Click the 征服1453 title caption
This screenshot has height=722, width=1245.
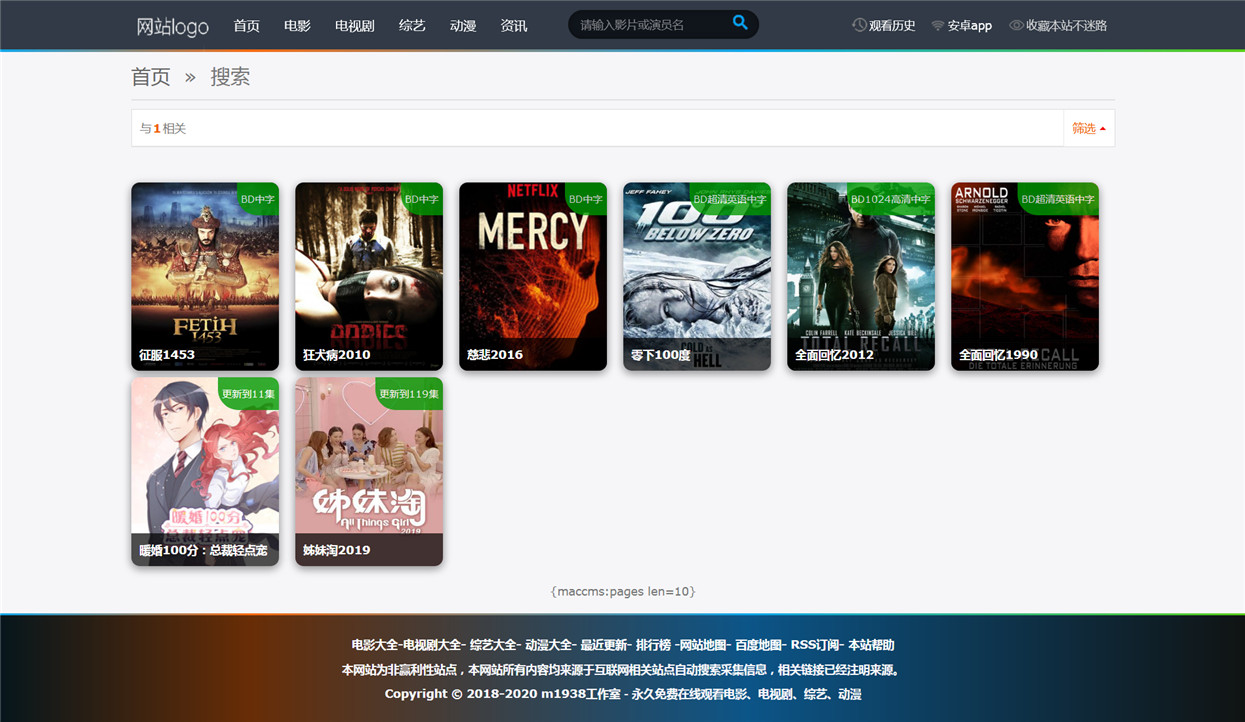[167, 355]
